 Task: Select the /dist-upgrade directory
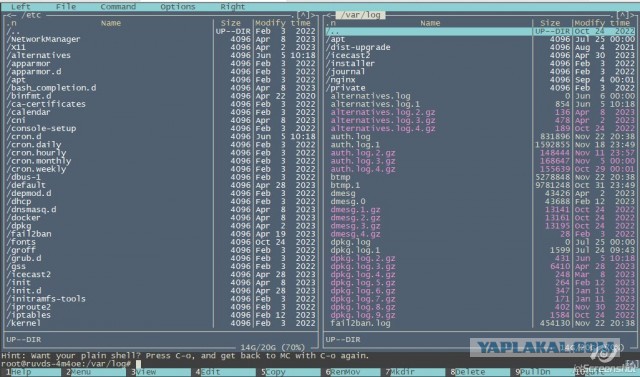click(480, 47)
